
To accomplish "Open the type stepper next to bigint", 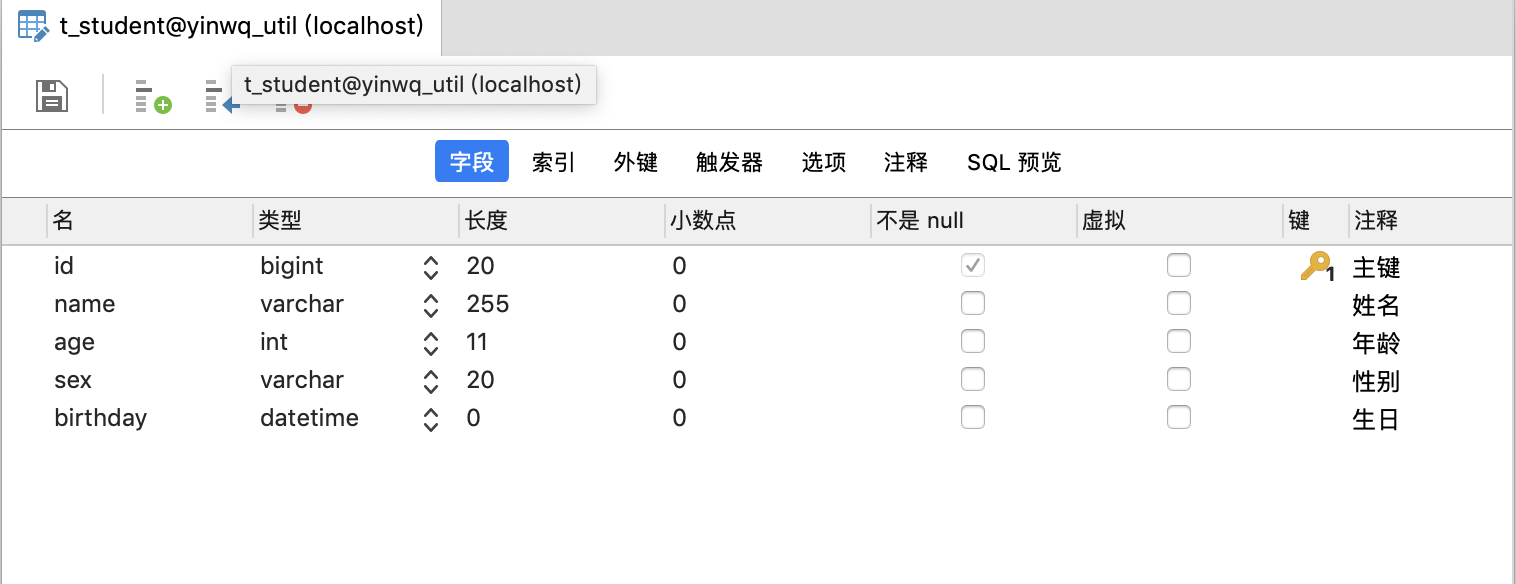I will click(x=430, y=266).
